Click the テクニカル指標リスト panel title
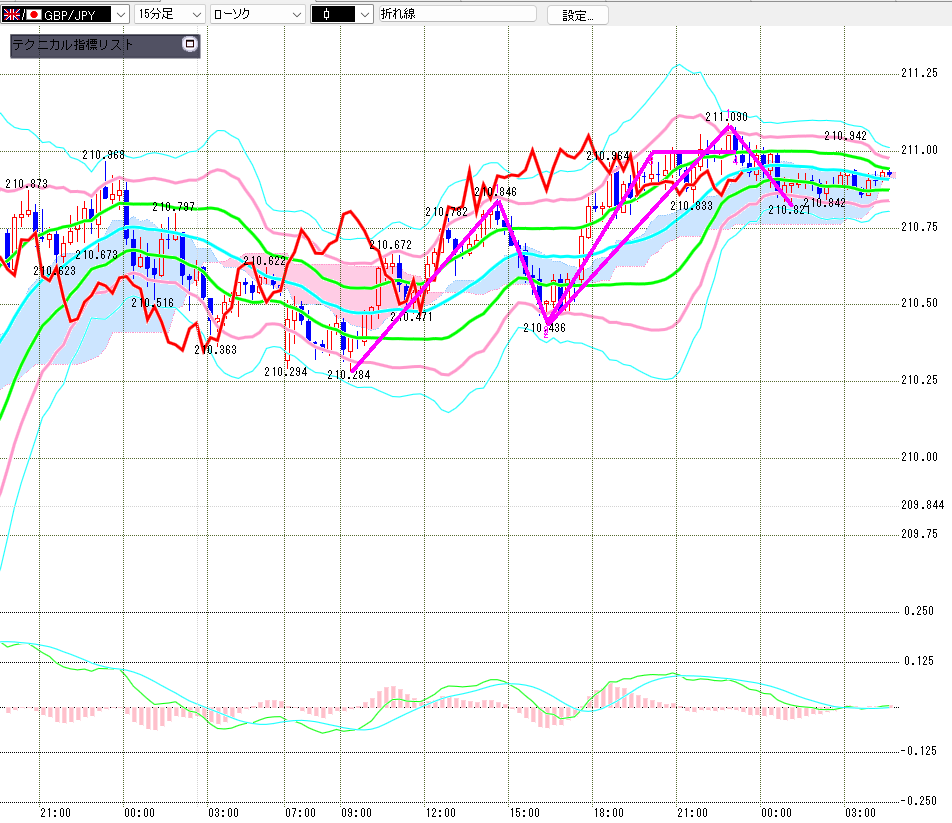 (x=72, y=44)
